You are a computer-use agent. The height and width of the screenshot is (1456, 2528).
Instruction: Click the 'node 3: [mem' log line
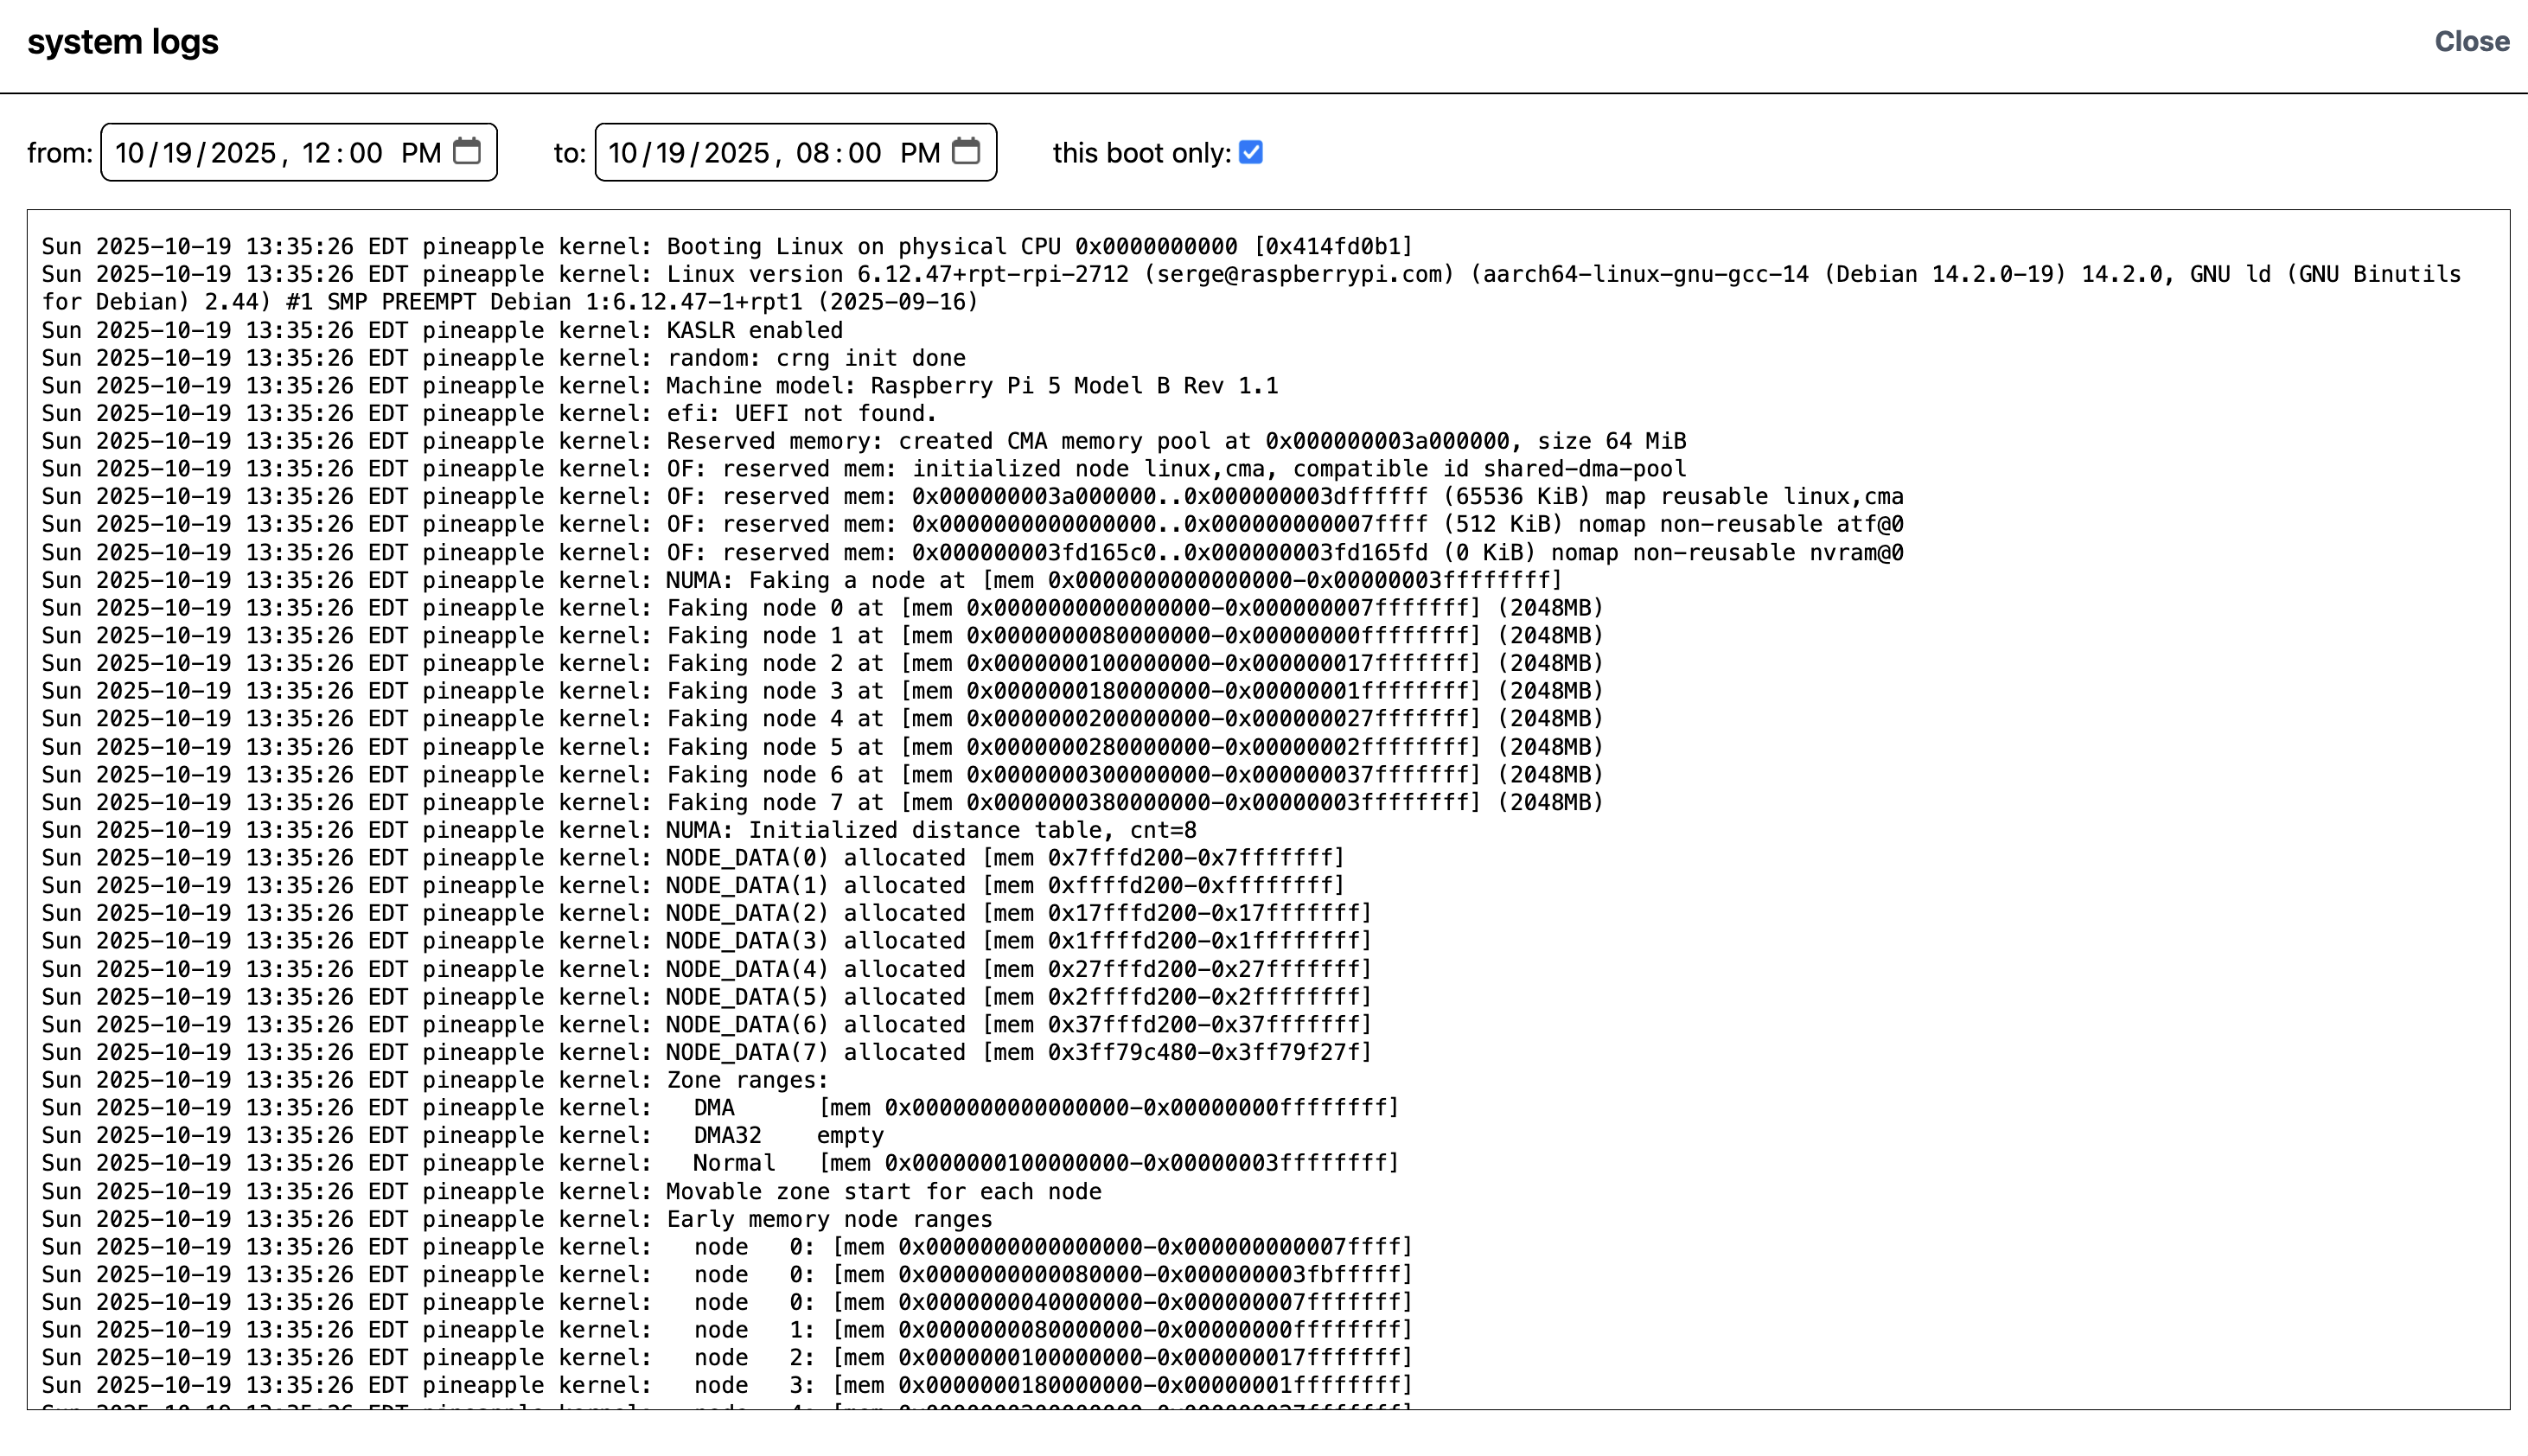tap(727, 1385)
